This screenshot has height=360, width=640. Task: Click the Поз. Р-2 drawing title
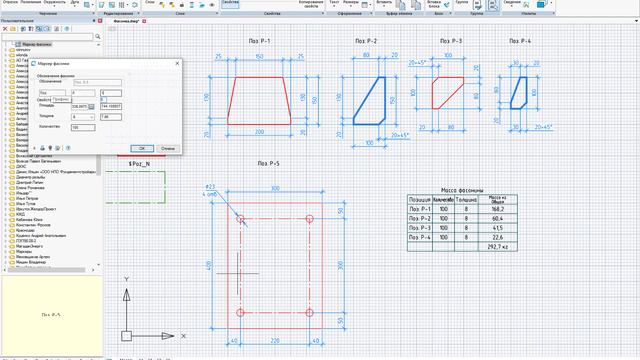click(x=366, y=41)
